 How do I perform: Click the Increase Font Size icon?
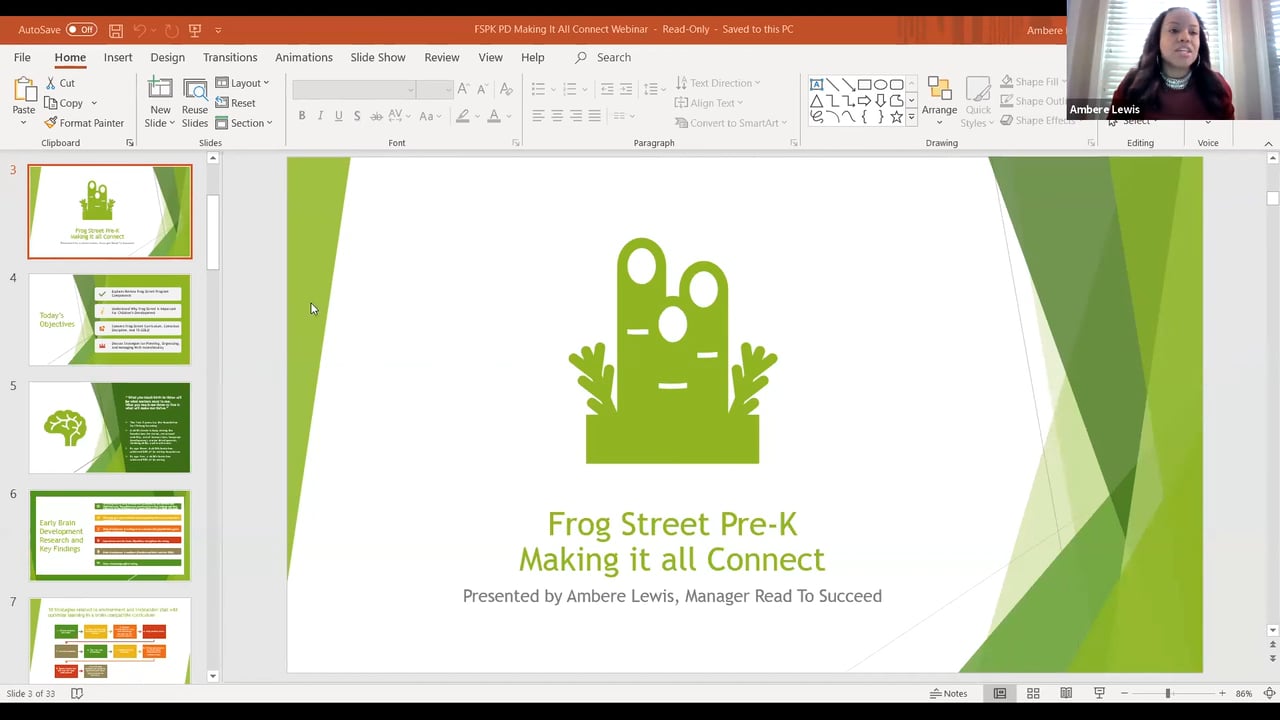click(x=463, y=90)
